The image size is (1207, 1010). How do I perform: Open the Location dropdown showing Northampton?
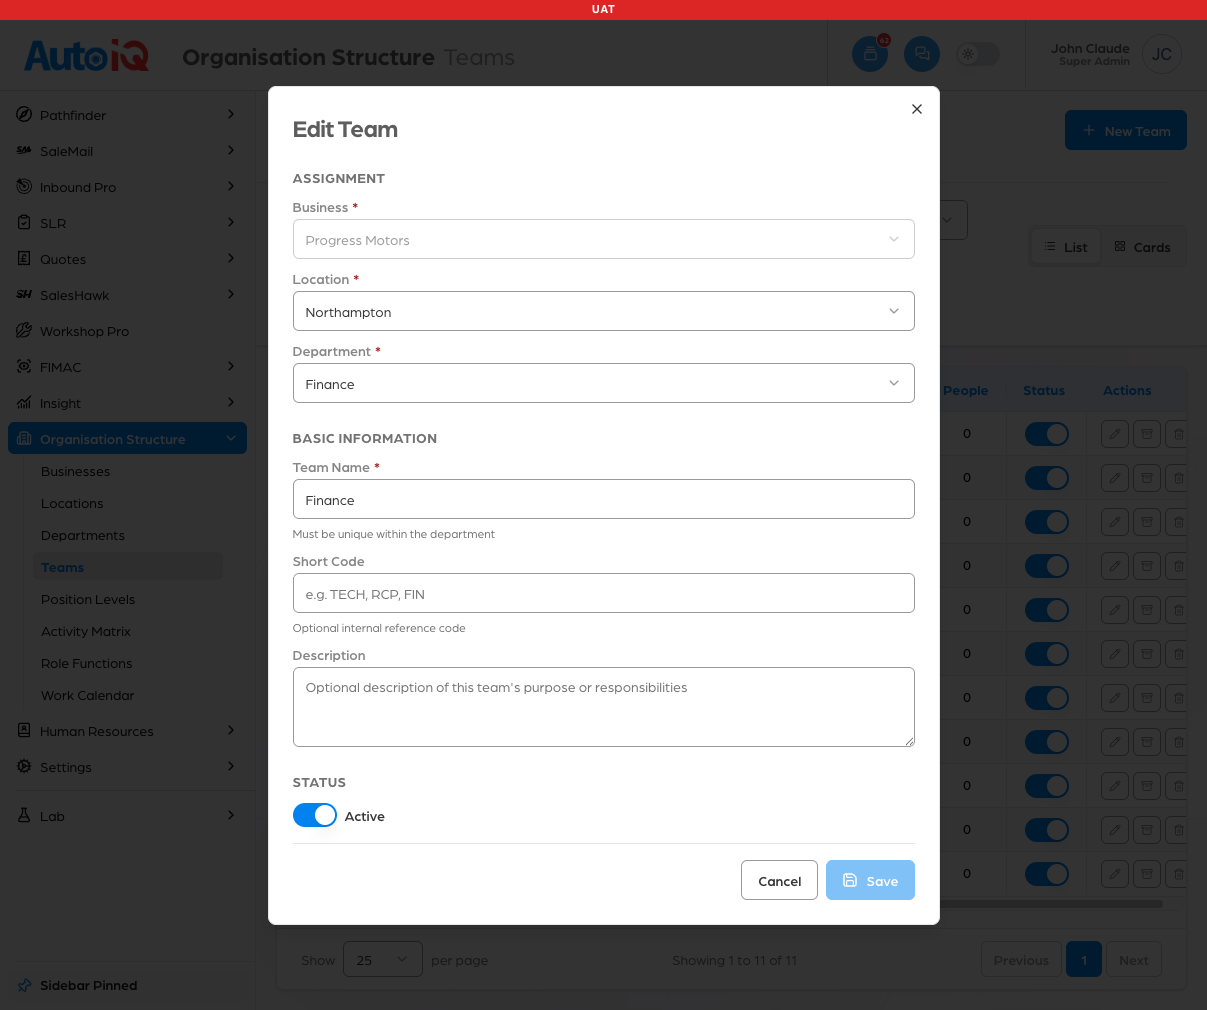point(604,311)
